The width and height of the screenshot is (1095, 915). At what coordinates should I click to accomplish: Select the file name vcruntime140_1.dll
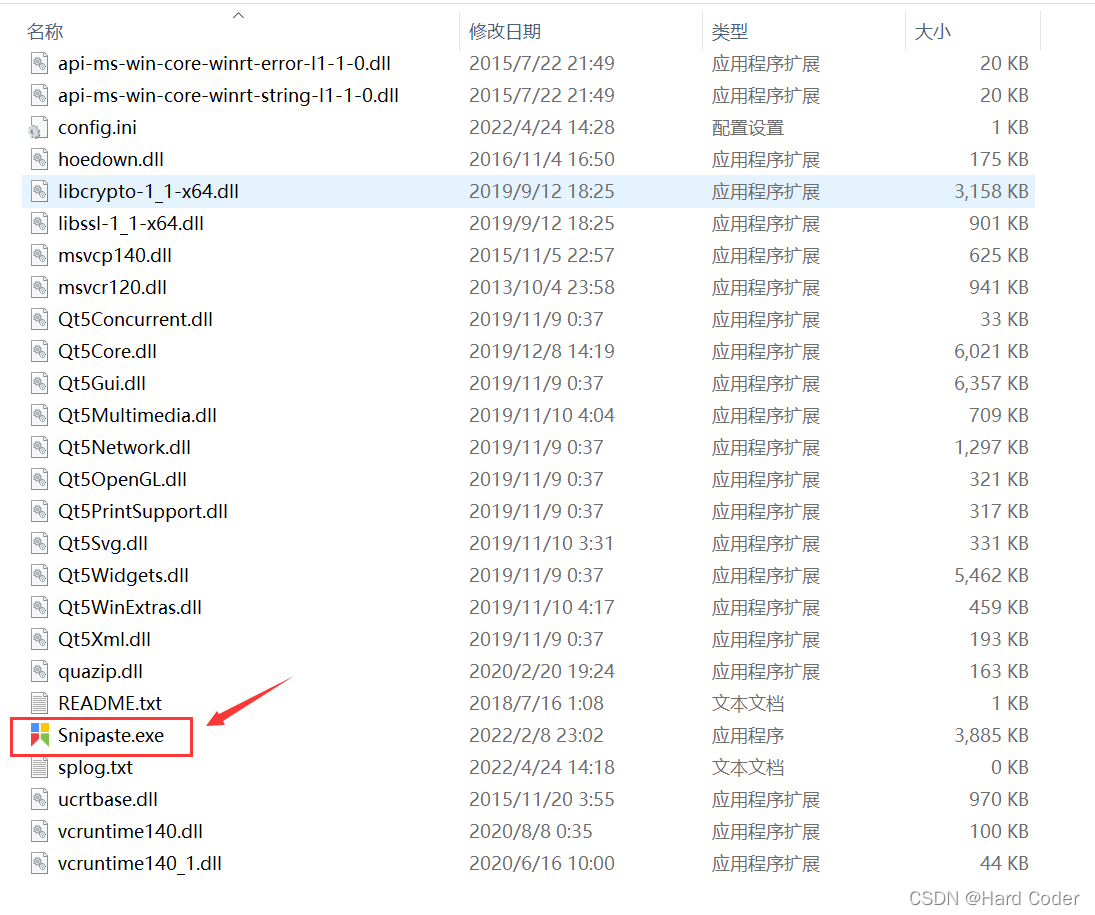click(x=140, y=864)
